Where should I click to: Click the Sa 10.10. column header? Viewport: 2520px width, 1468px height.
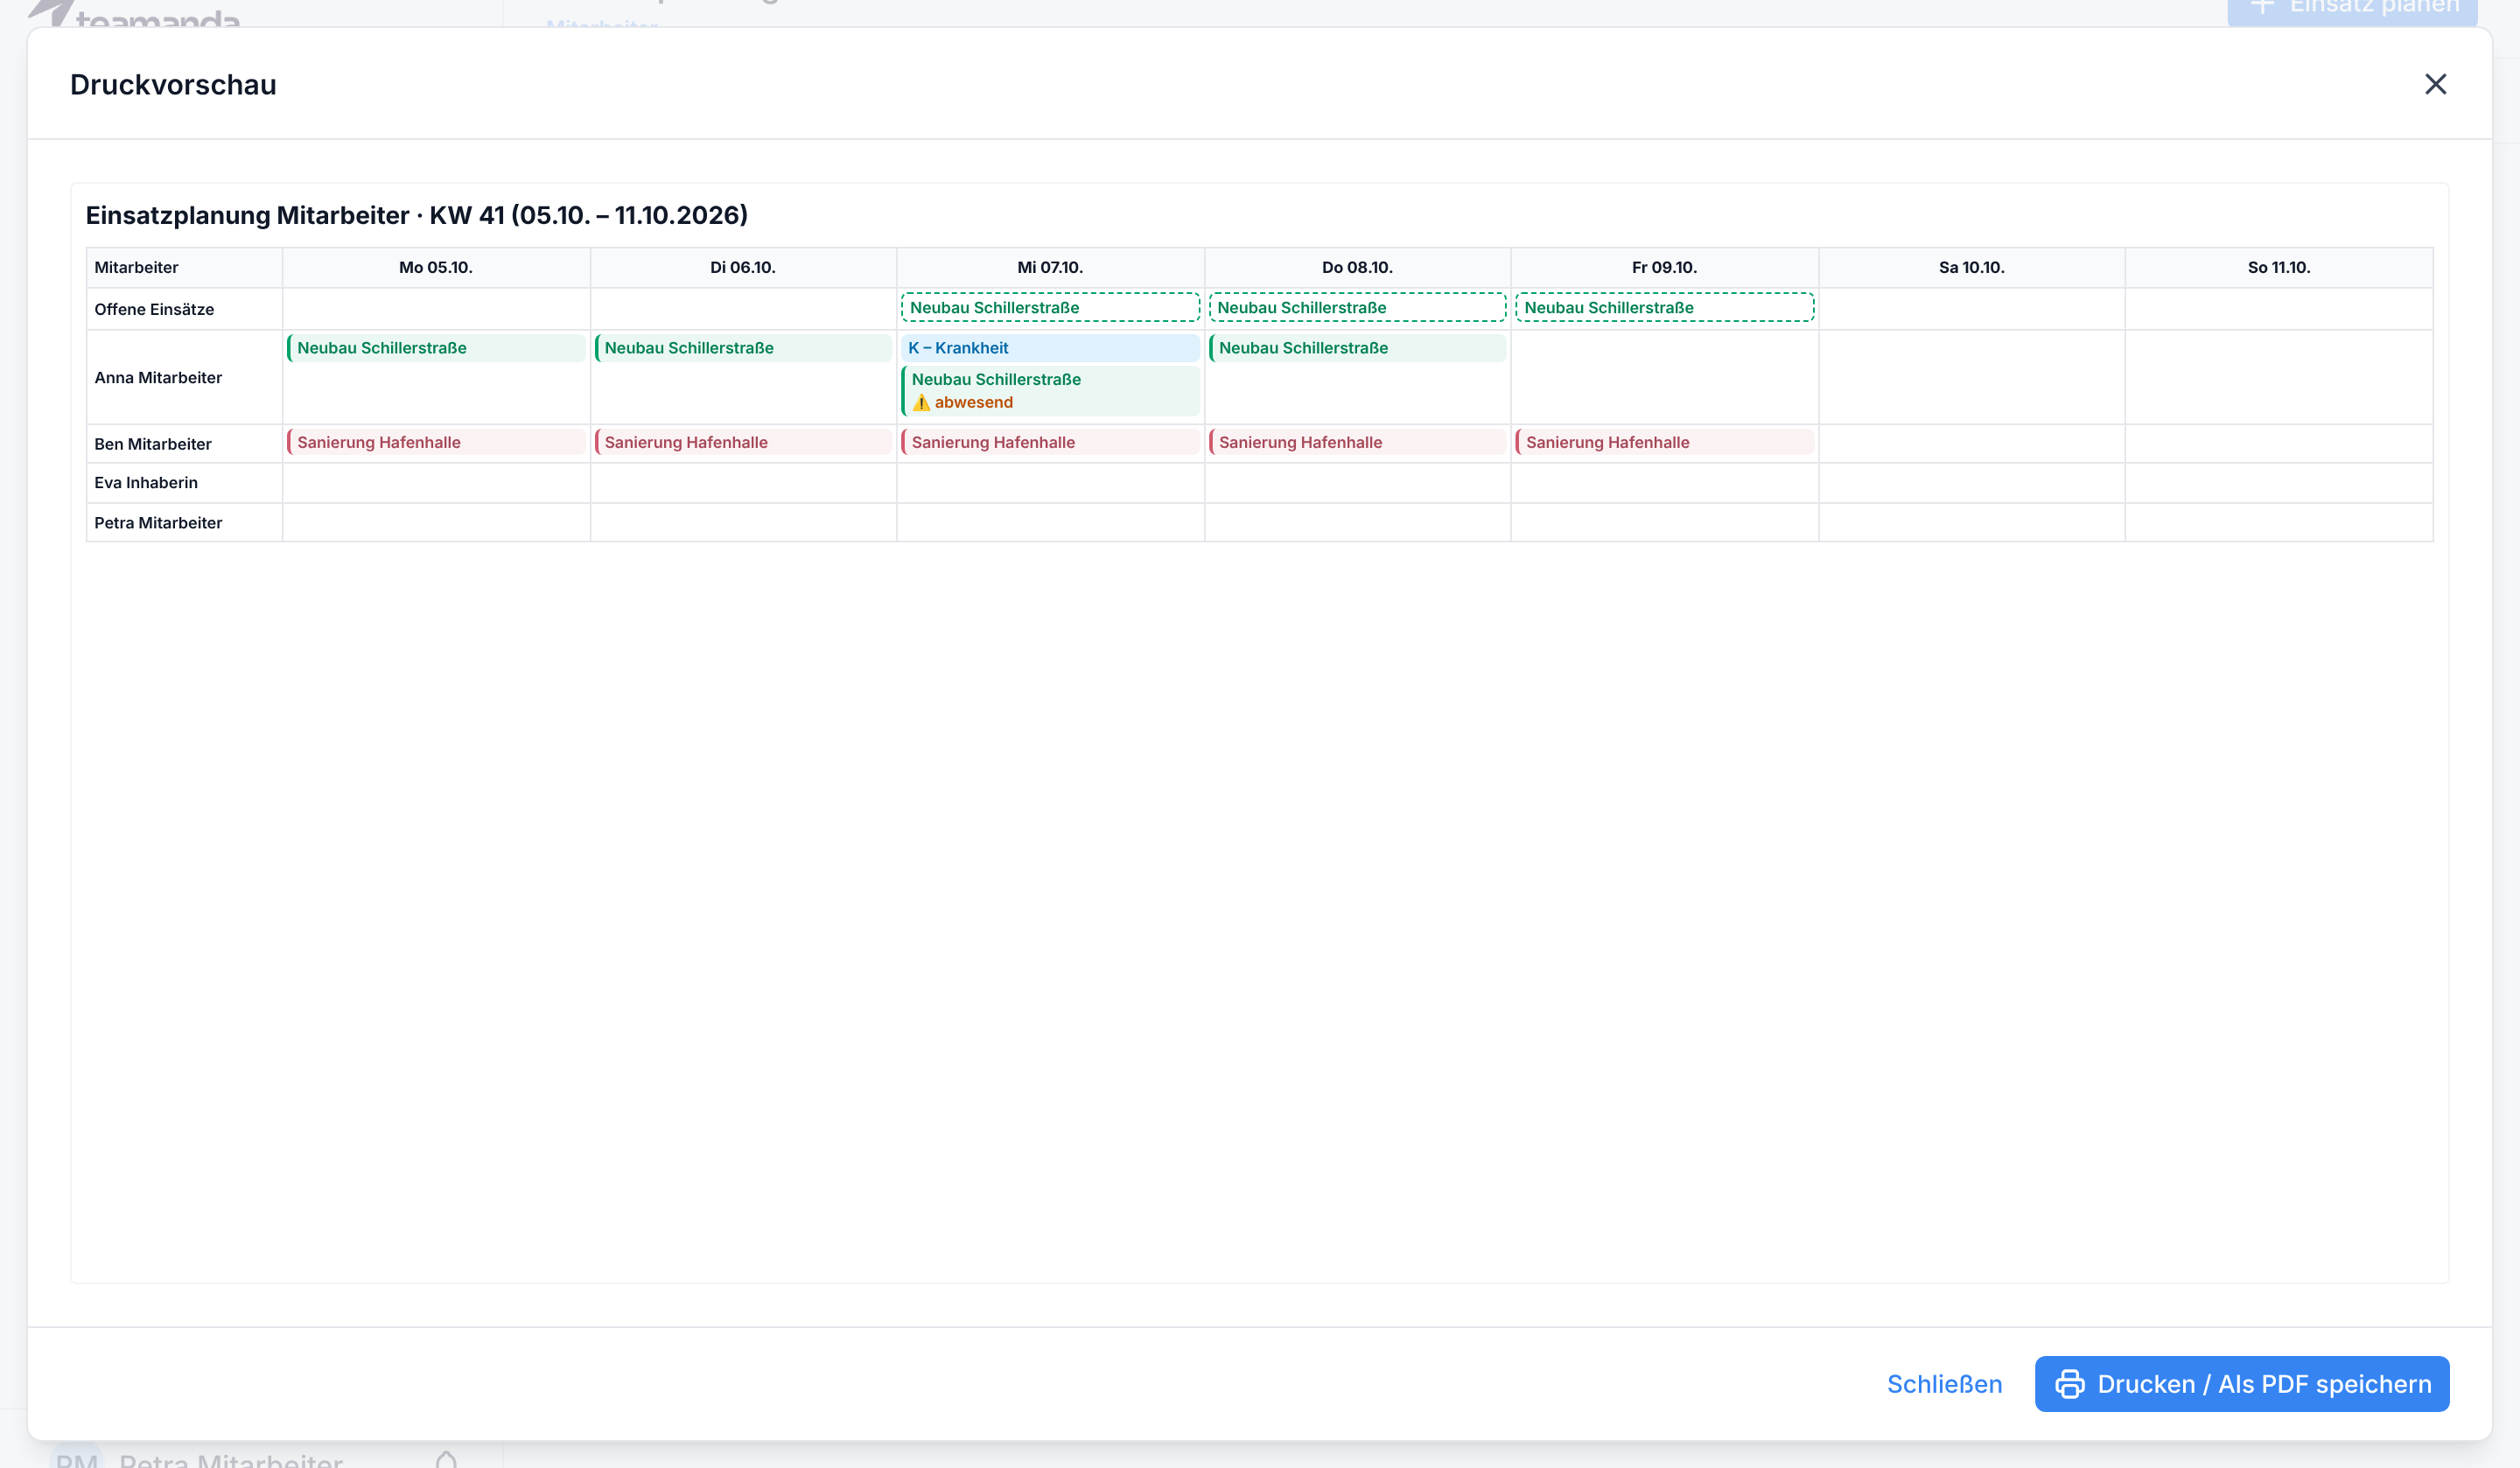pyautogui.click(x=1971, y=268)
